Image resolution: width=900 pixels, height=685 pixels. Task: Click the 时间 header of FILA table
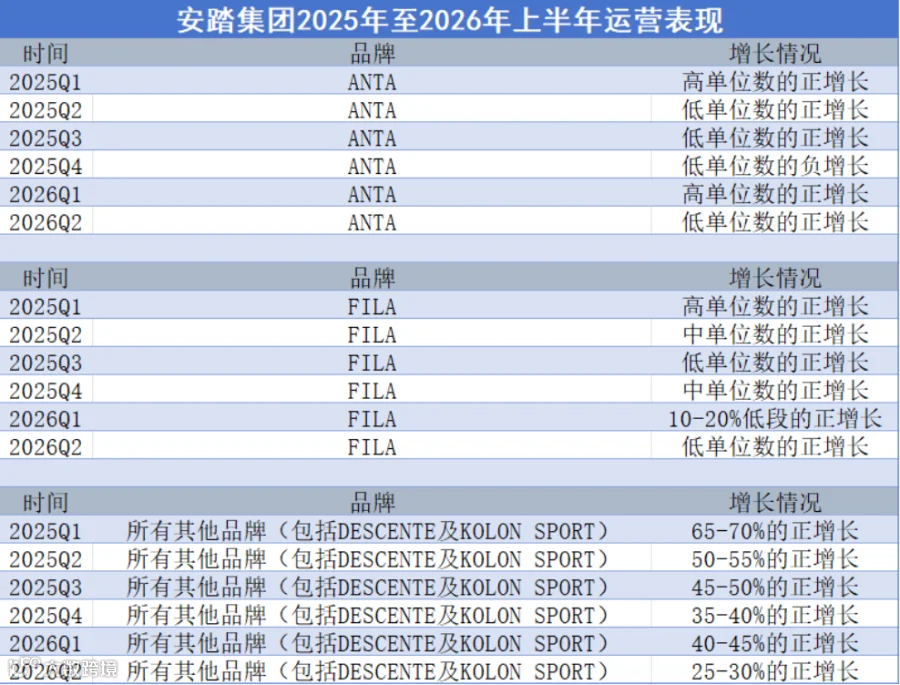(45, 278)
